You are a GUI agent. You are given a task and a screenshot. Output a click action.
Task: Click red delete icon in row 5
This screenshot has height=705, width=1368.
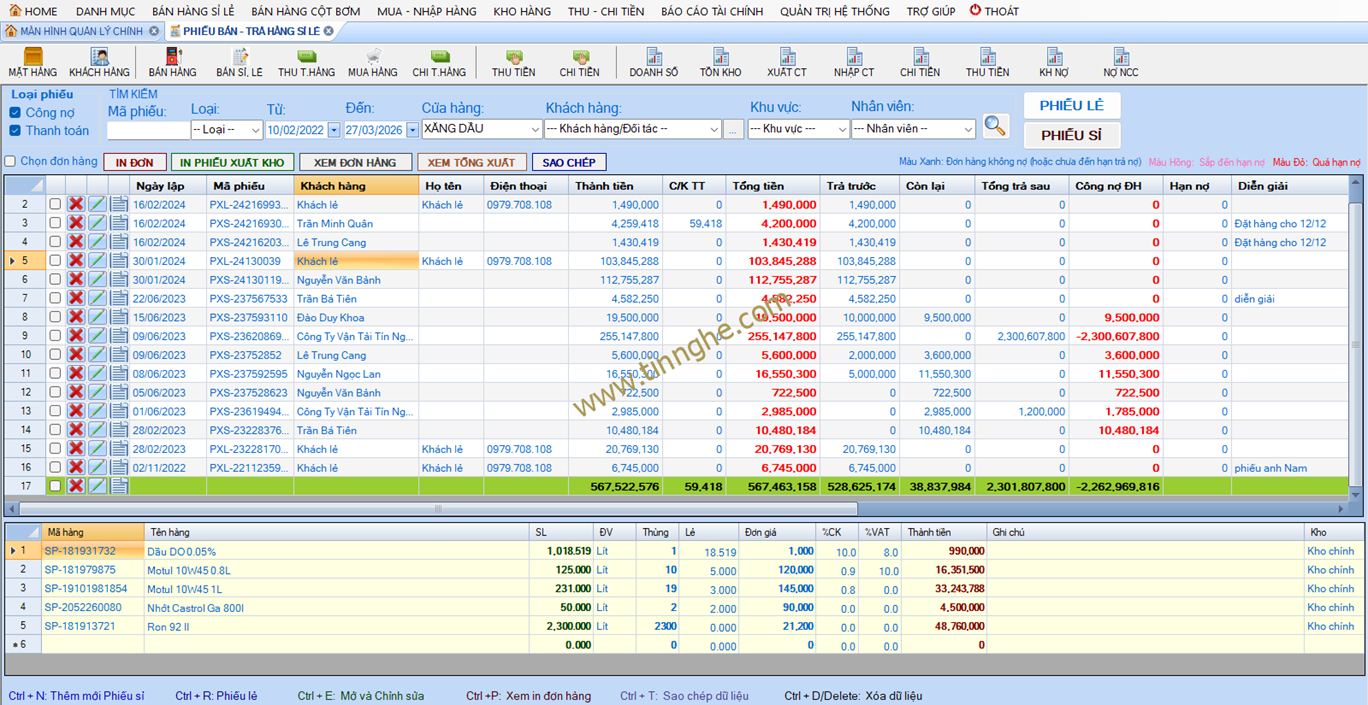76,261
